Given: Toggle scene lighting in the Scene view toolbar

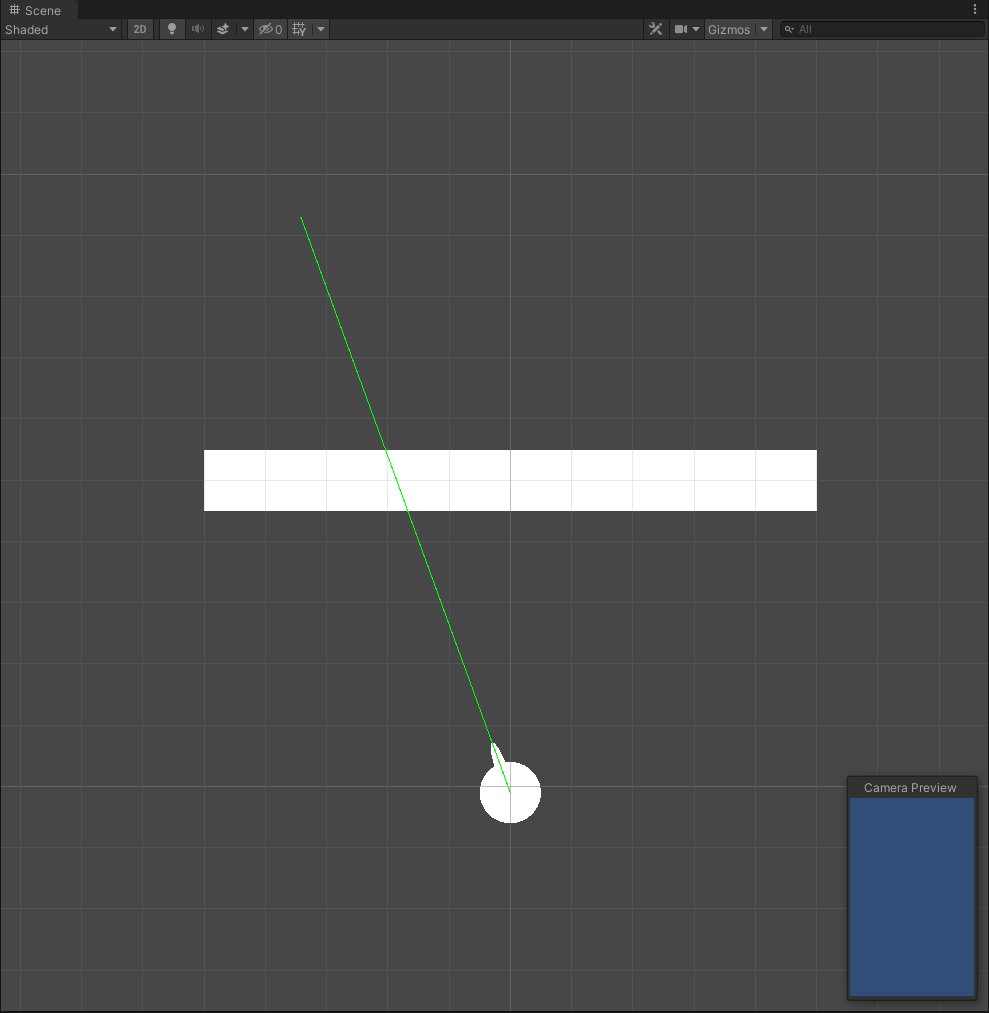Looking at the screenshot, I should click(171, 29).
